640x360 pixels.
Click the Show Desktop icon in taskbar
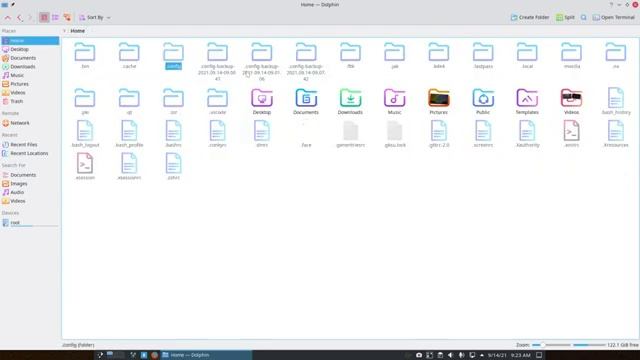point(539,355)
